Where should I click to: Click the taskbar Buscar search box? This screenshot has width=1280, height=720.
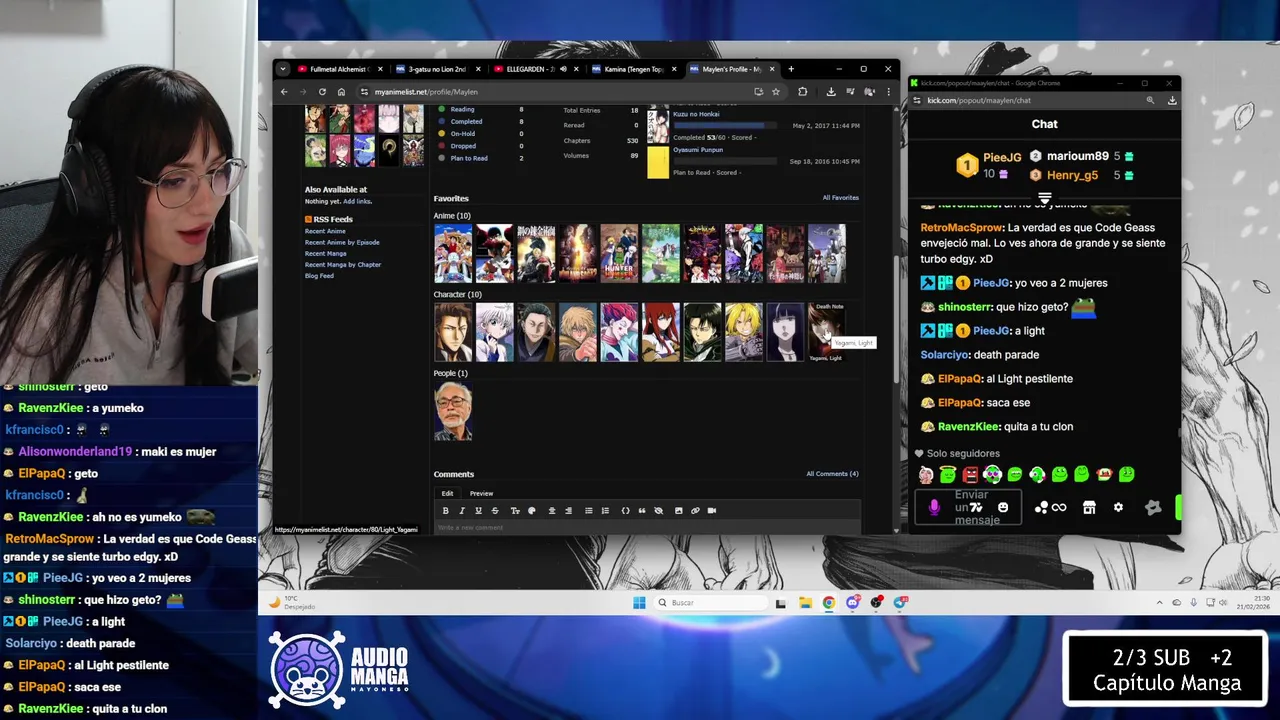point(711,602)
